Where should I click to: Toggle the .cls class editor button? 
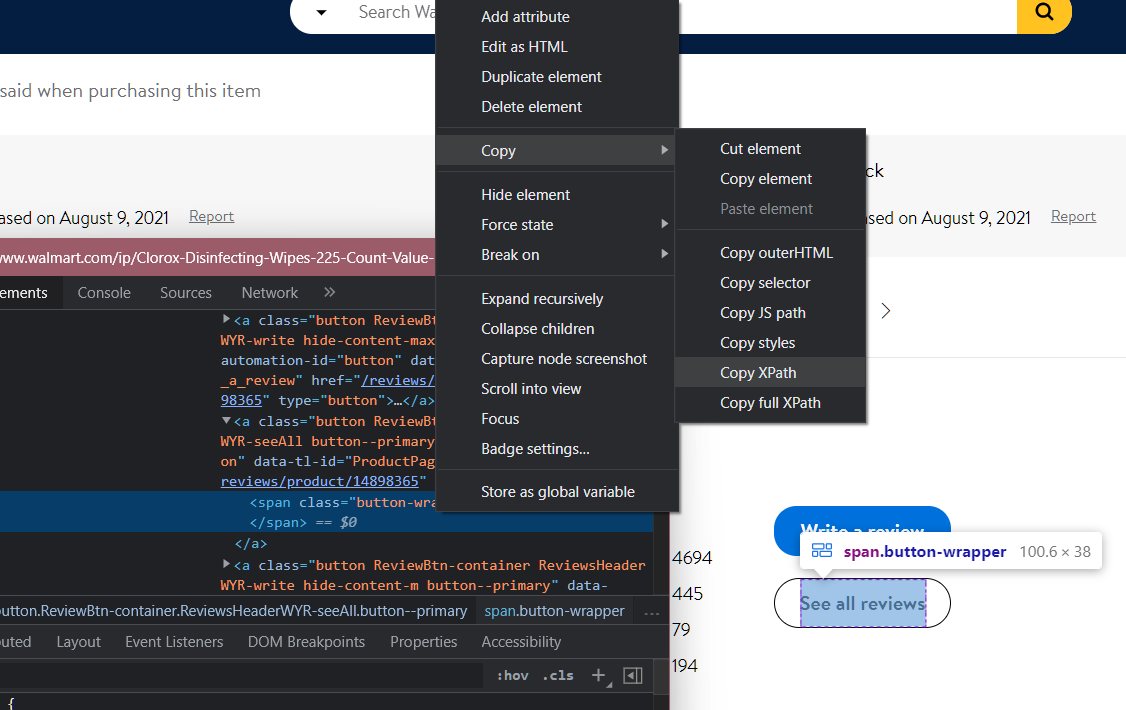point(558,676)
